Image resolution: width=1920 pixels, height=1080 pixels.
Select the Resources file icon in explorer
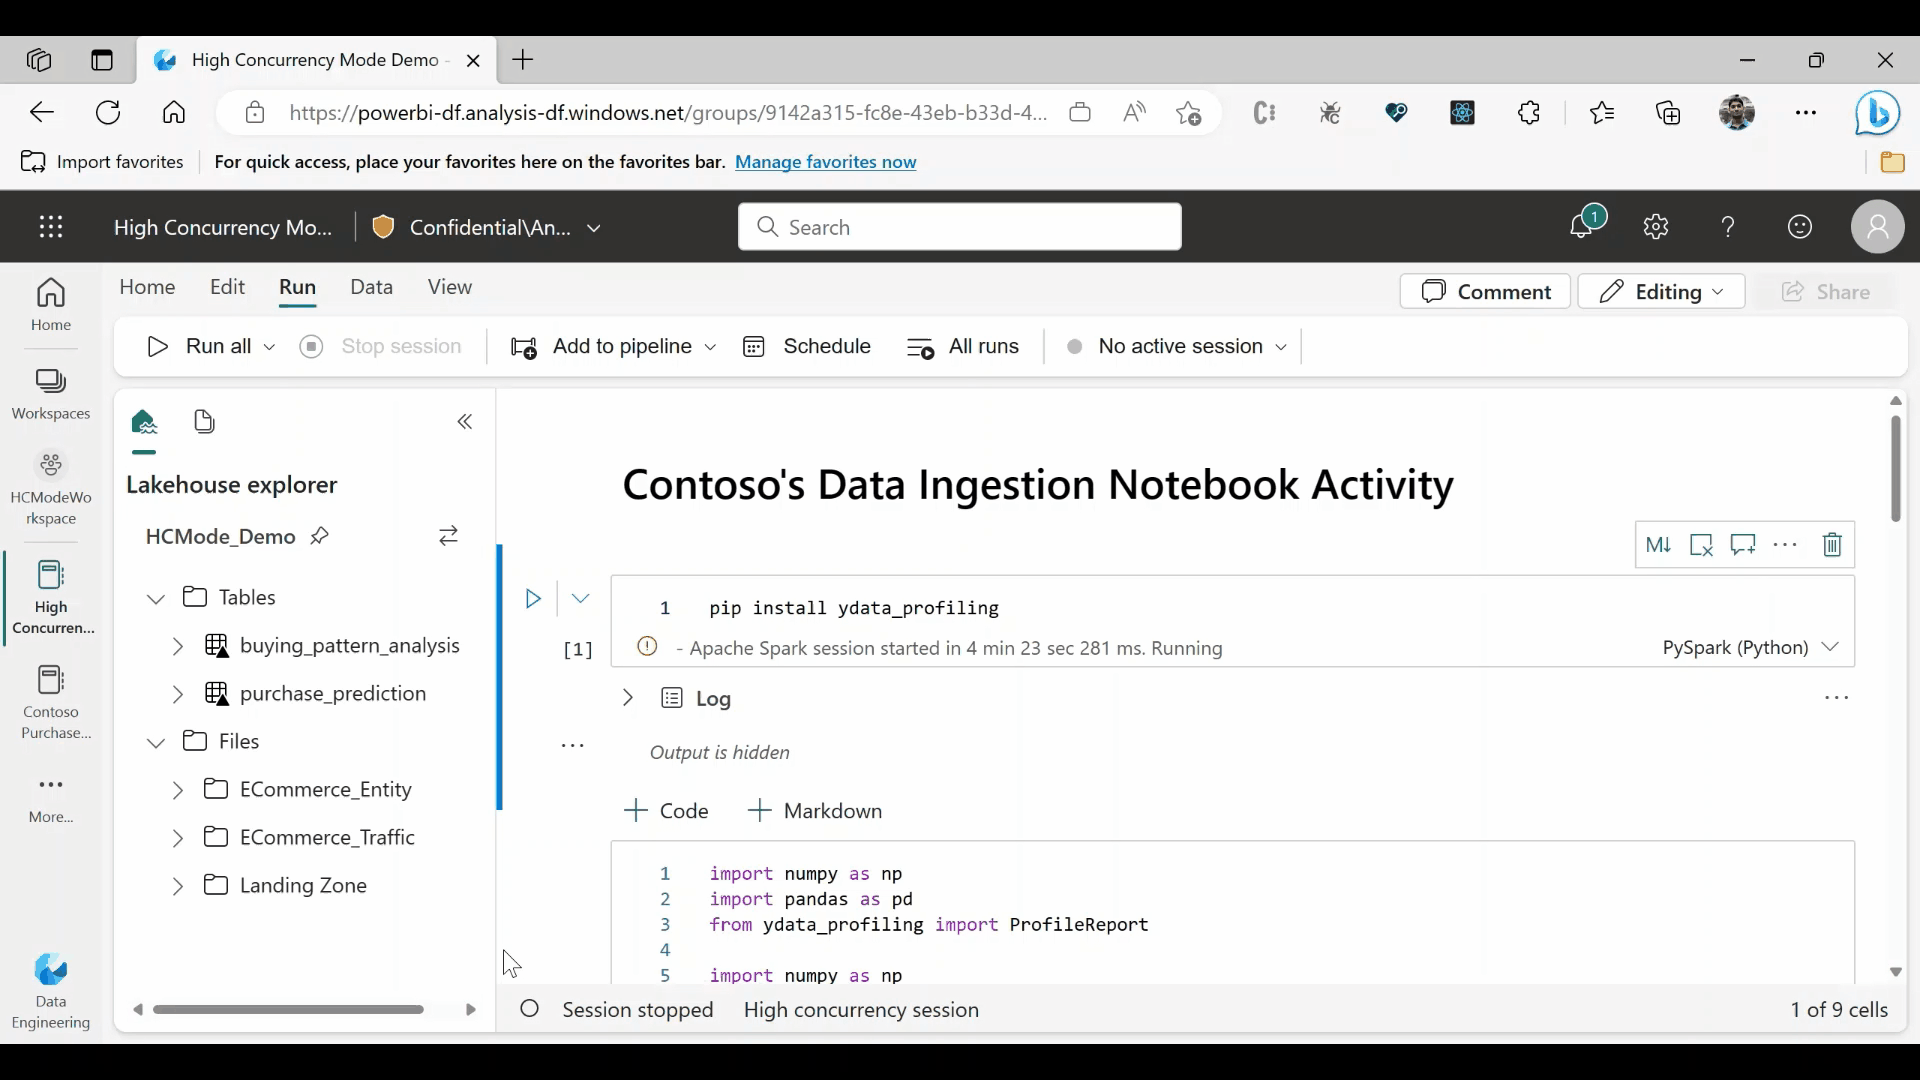[205, 422]
